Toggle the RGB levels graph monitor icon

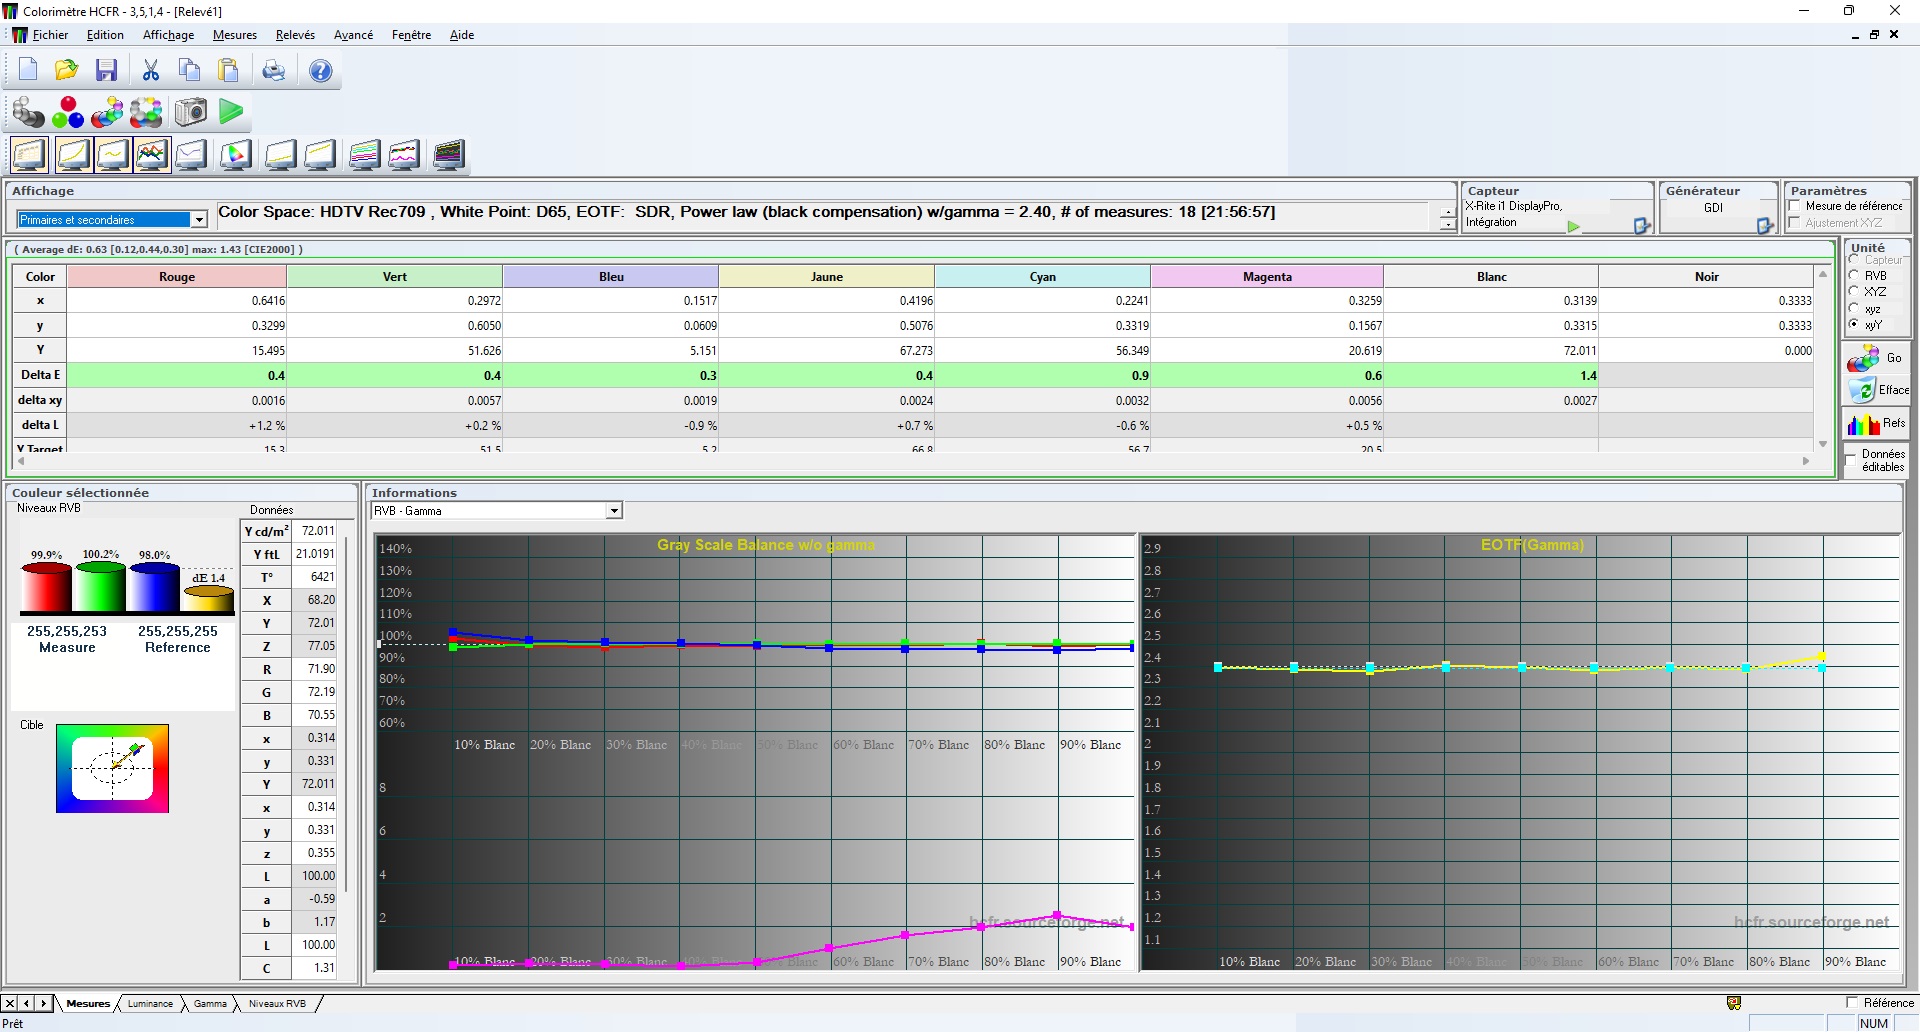pos(152,155)
